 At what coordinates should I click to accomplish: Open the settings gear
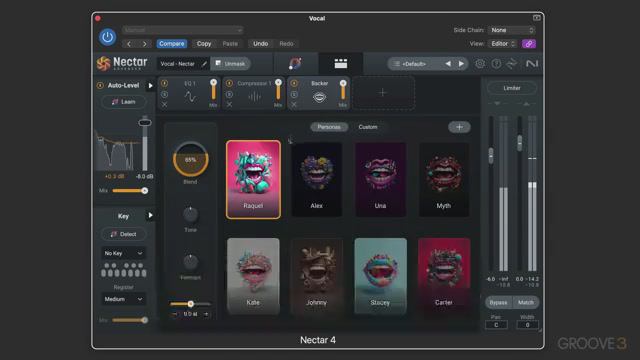(480, 64)
